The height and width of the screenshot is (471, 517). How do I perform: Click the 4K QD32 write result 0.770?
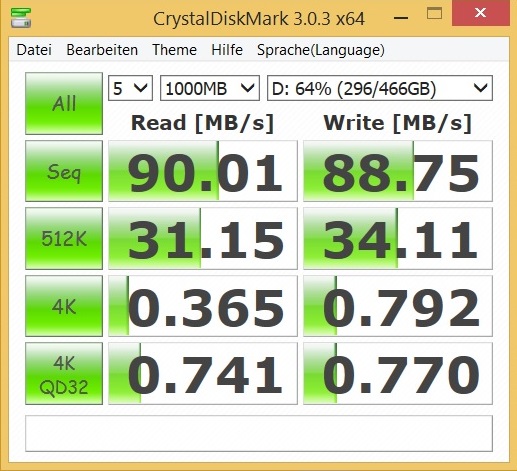tap(398, 373)
